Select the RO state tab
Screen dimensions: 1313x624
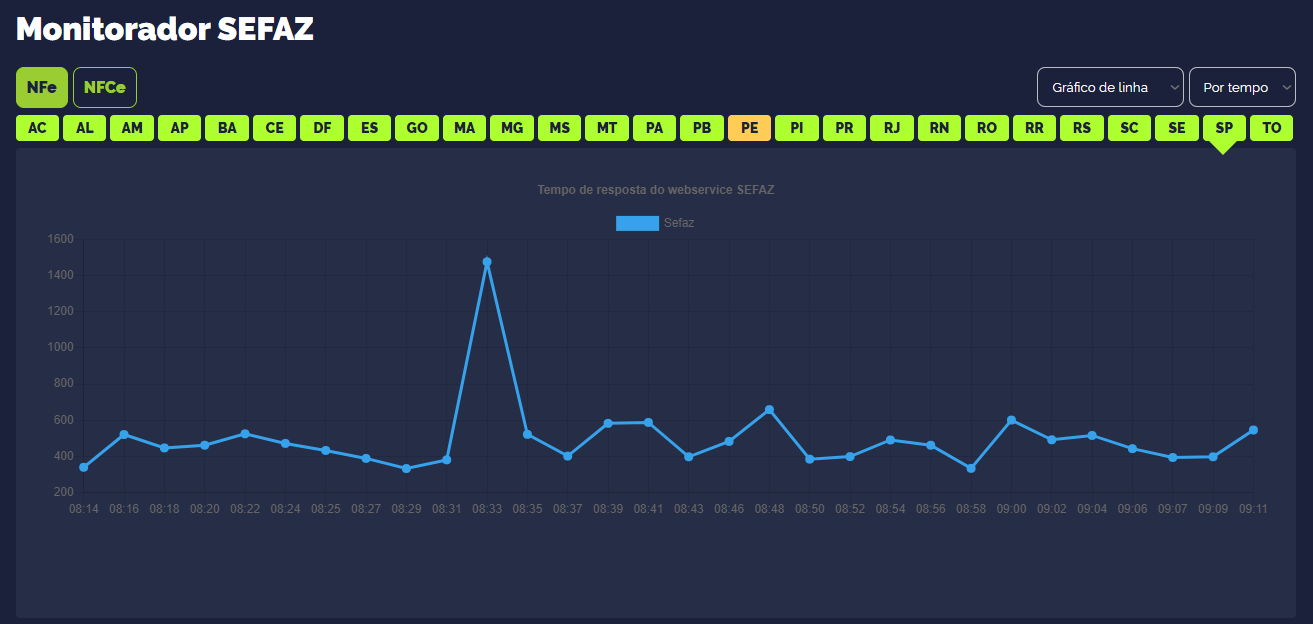click(987, 128)
